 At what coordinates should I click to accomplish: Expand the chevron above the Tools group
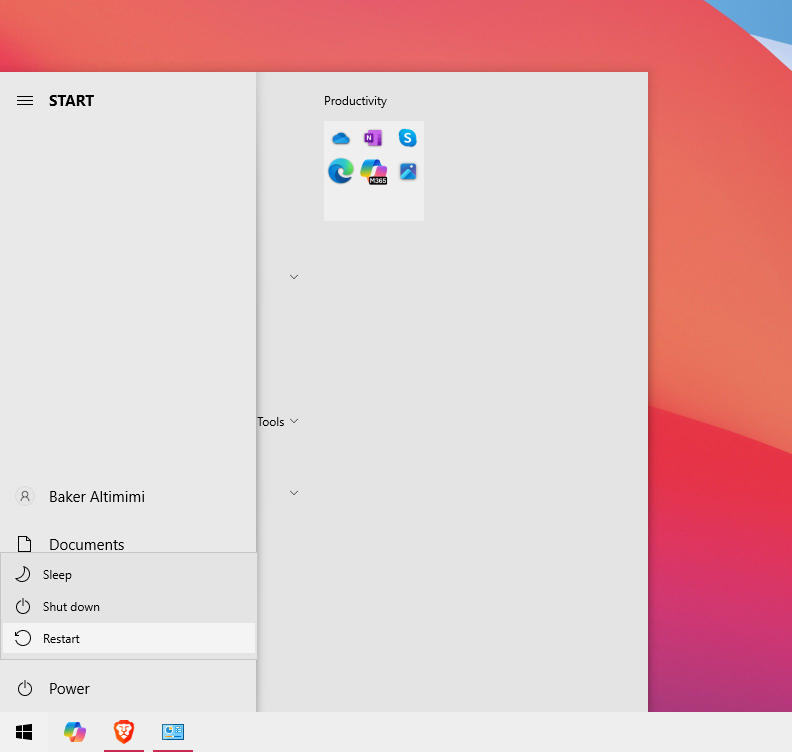pos(294,277)
